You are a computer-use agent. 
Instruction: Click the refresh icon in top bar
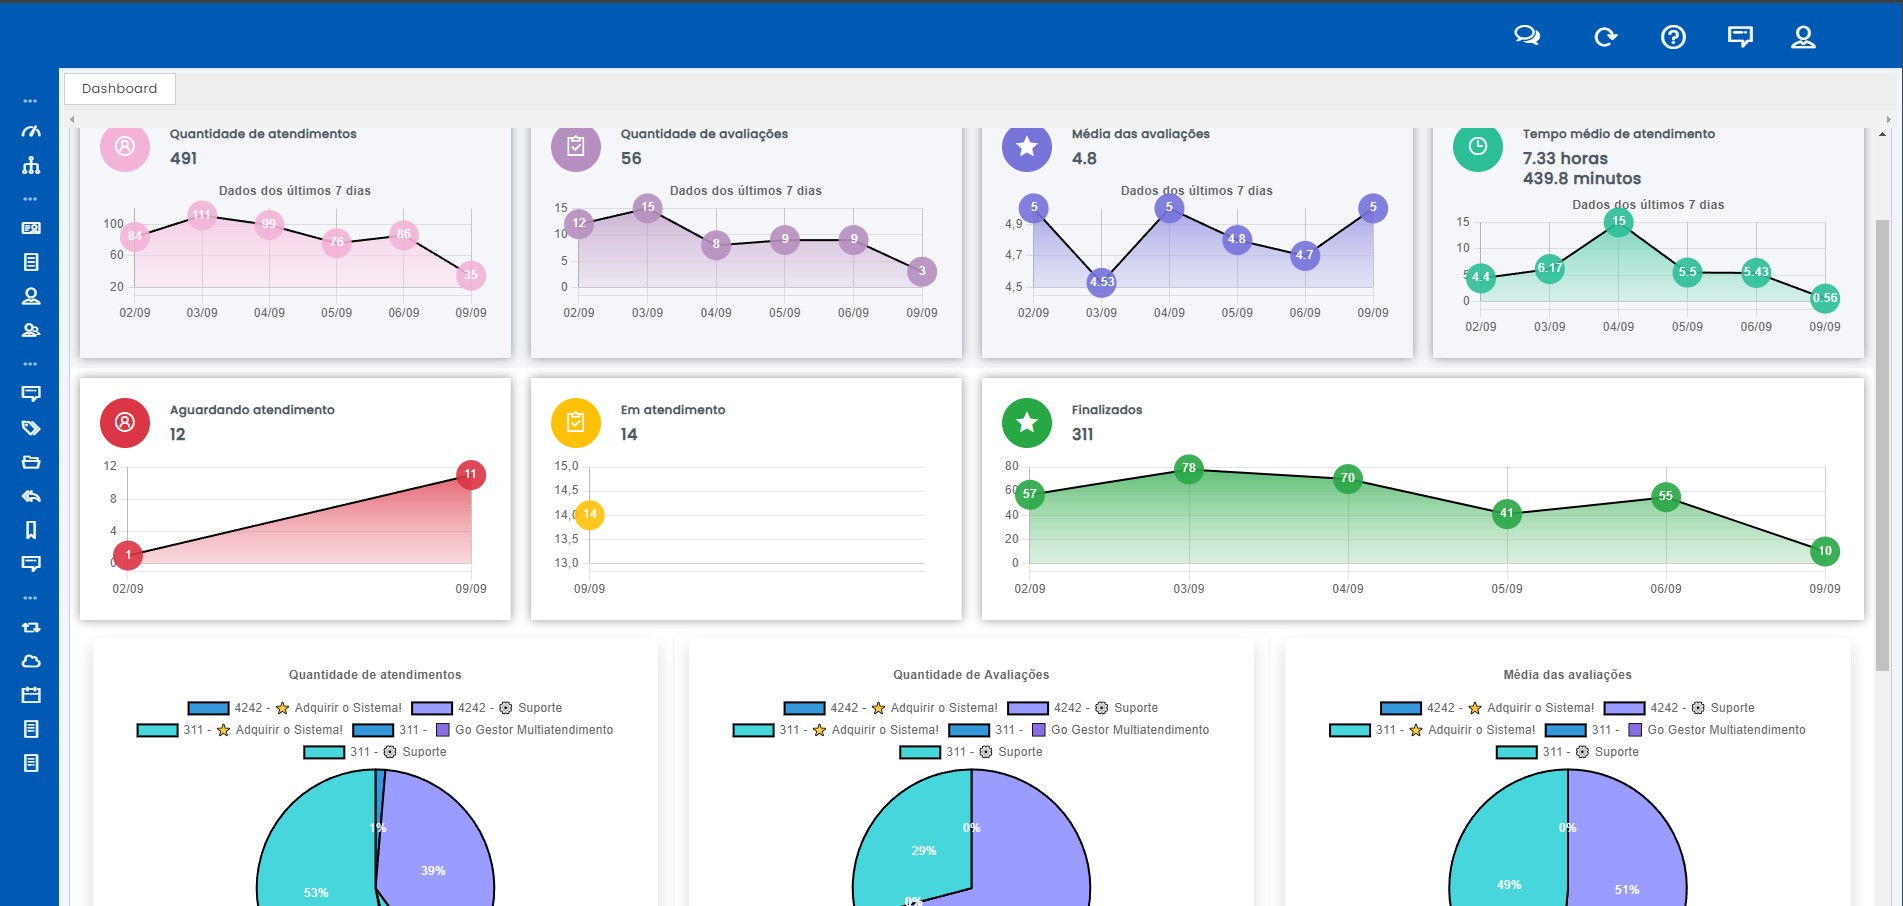coord(1605,37)
